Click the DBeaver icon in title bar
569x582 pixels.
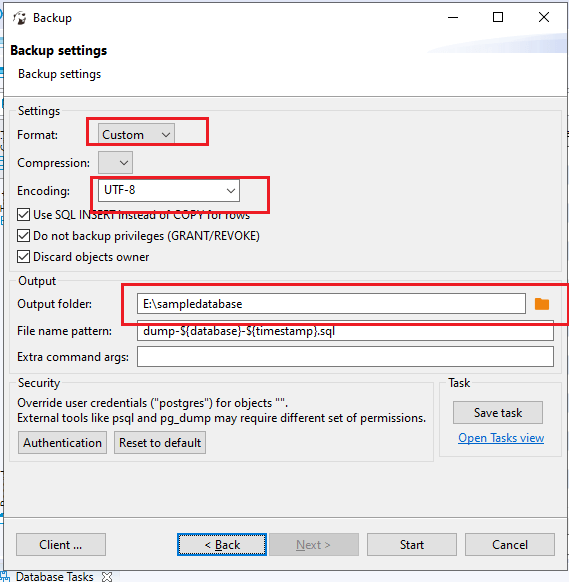pos(20,18)
